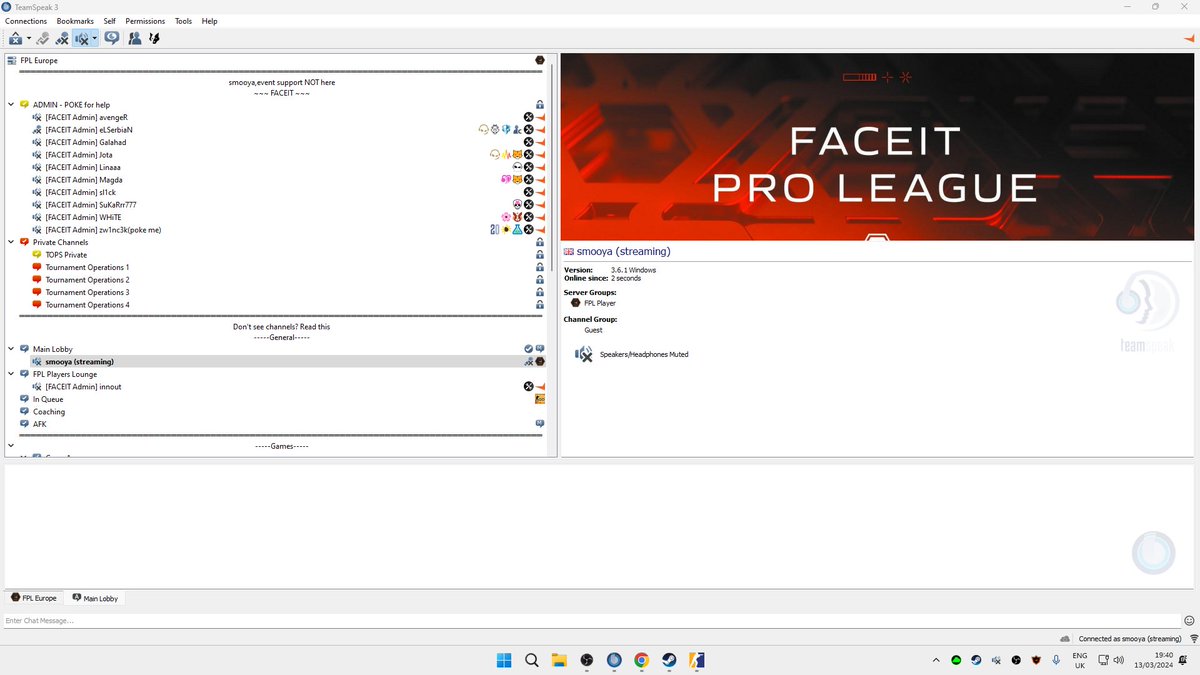Click the Speakers/Headphones Muted status icon

tap(582, 354)
